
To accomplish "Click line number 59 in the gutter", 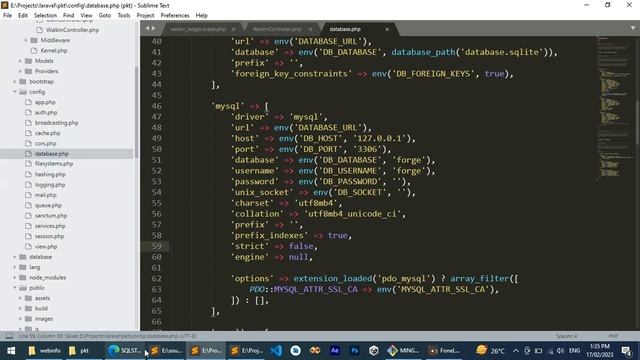I will coord(156,246).
